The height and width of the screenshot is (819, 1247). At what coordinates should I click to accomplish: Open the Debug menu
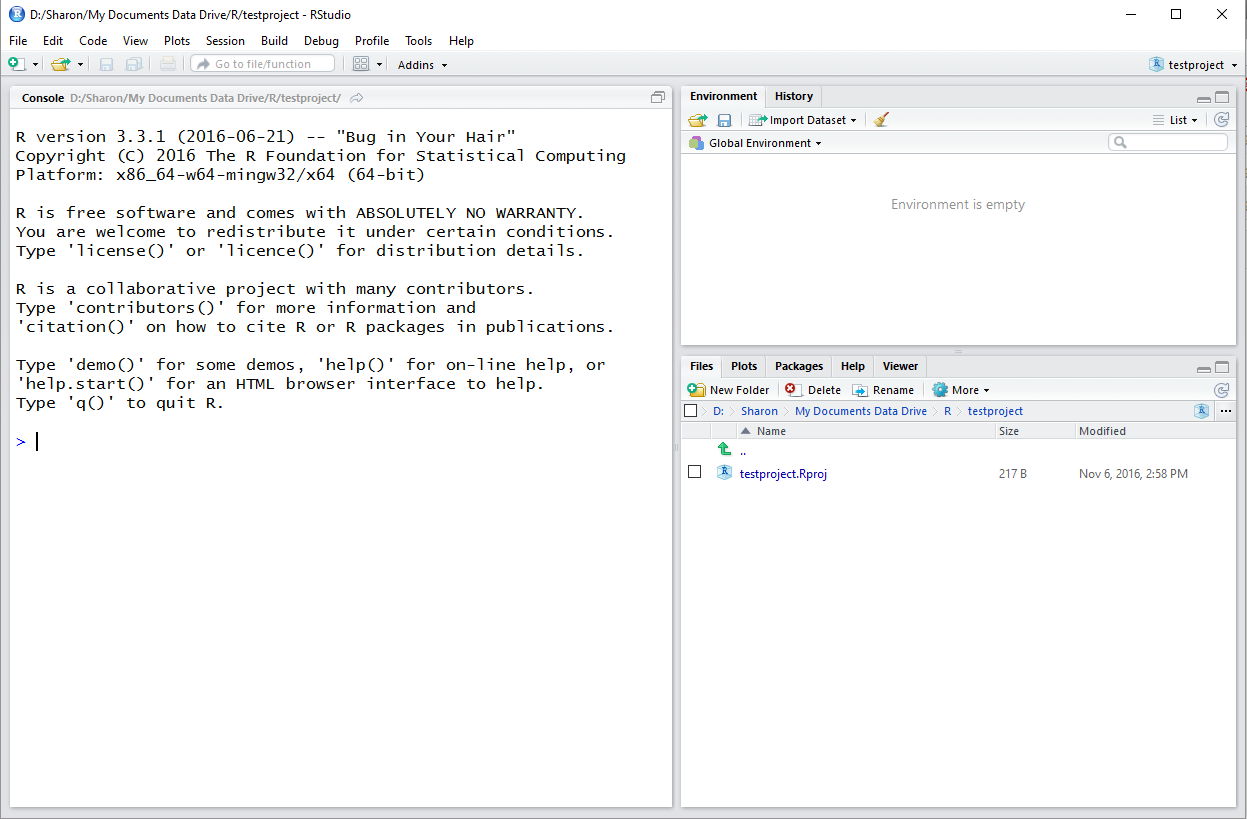pyautogui.click(x=321, y=41)
